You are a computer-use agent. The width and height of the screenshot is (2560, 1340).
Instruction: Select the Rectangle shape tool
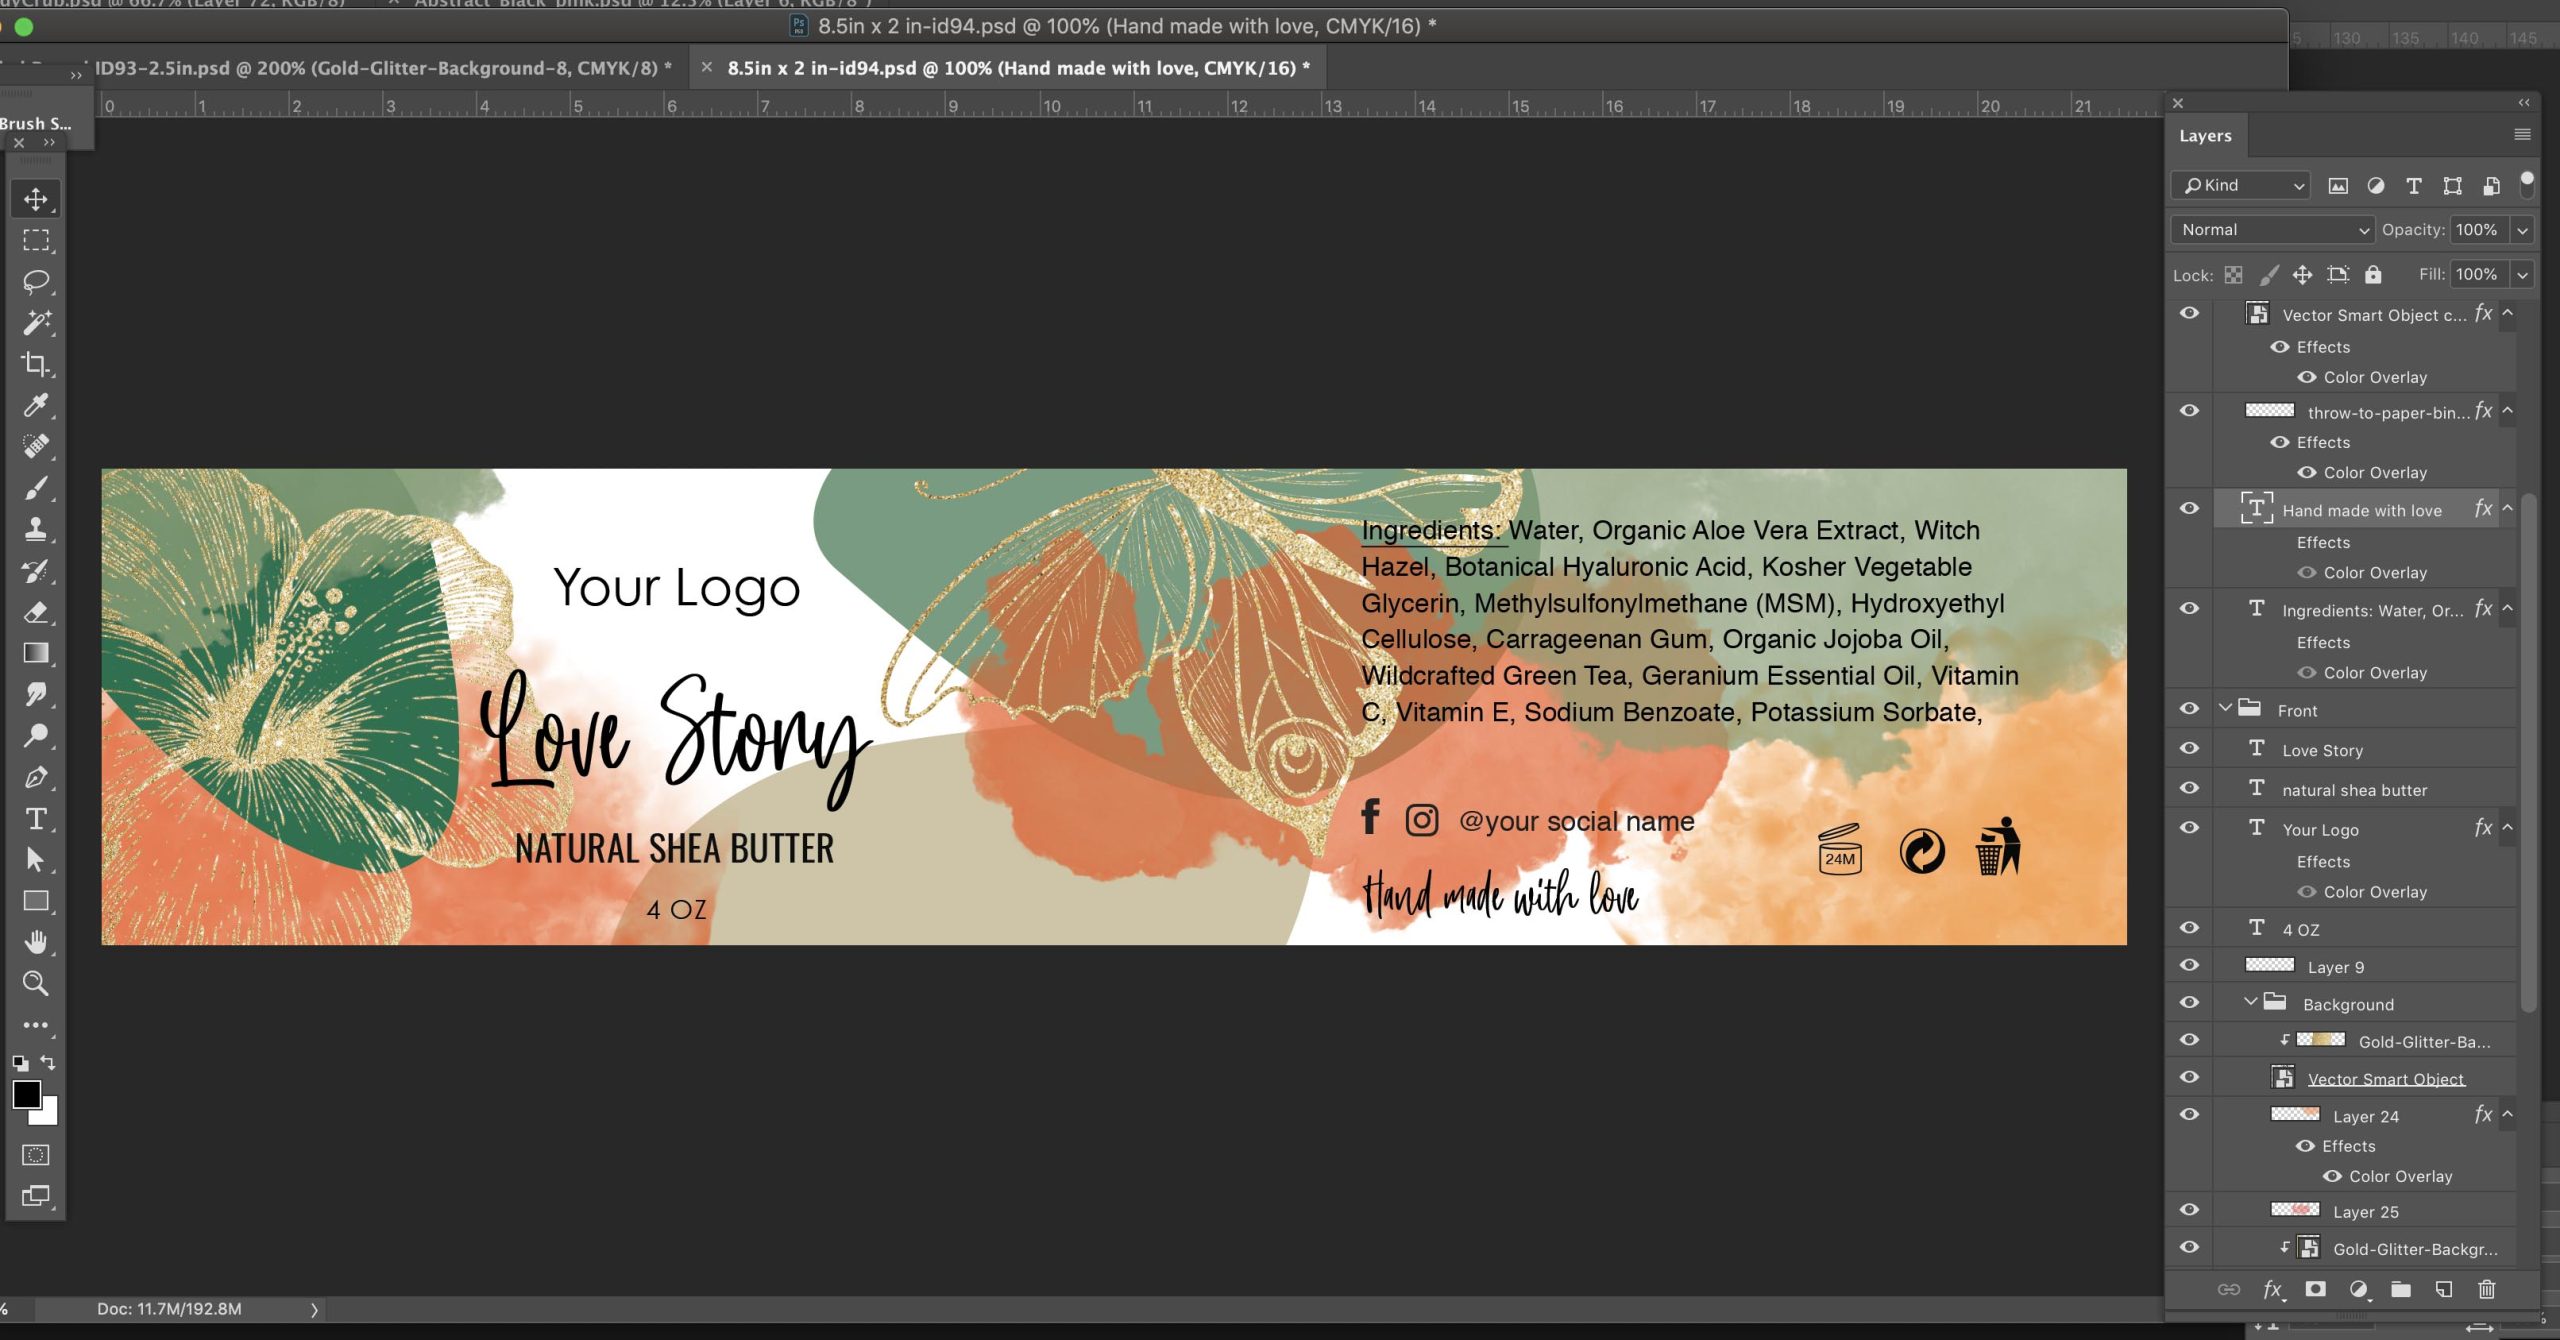(36, 901)
